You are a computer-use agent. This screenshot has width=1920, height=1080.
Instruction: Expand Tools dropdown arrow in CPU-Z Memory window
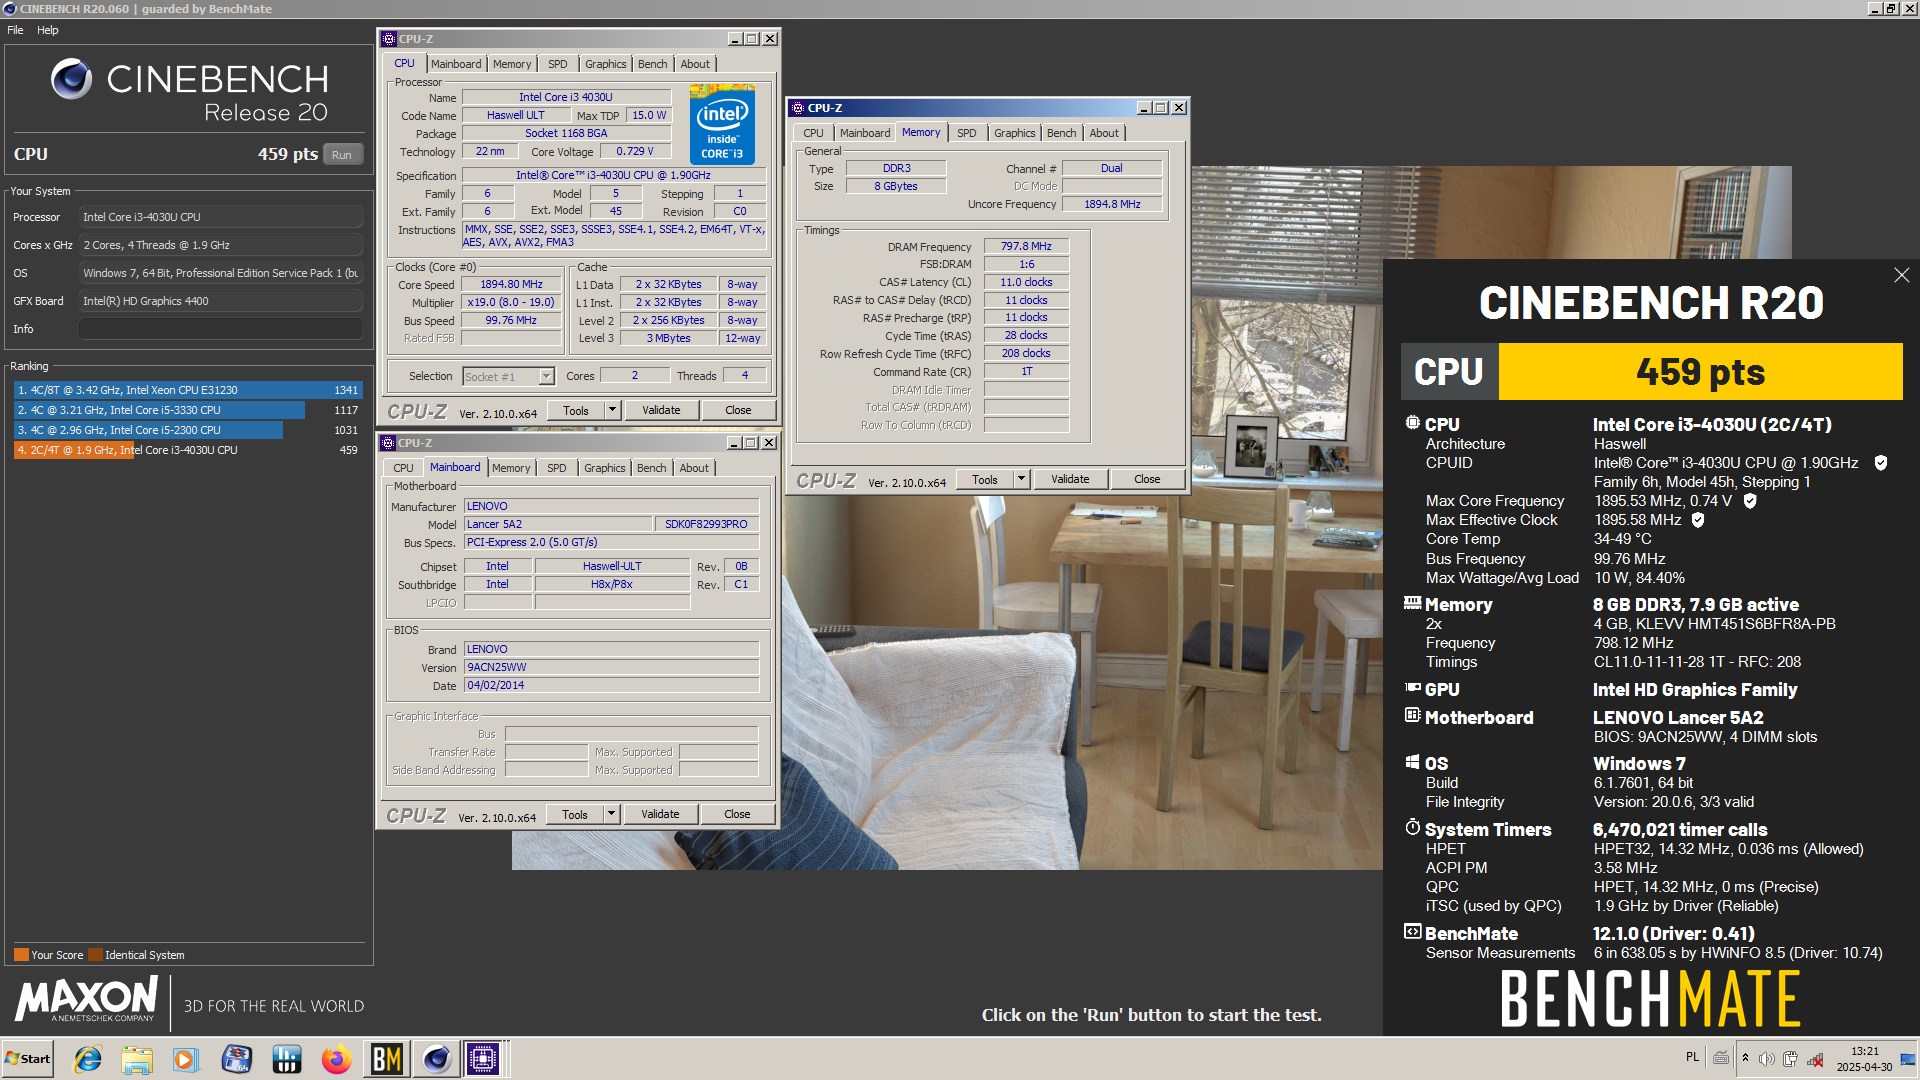tap(1021, 479)
